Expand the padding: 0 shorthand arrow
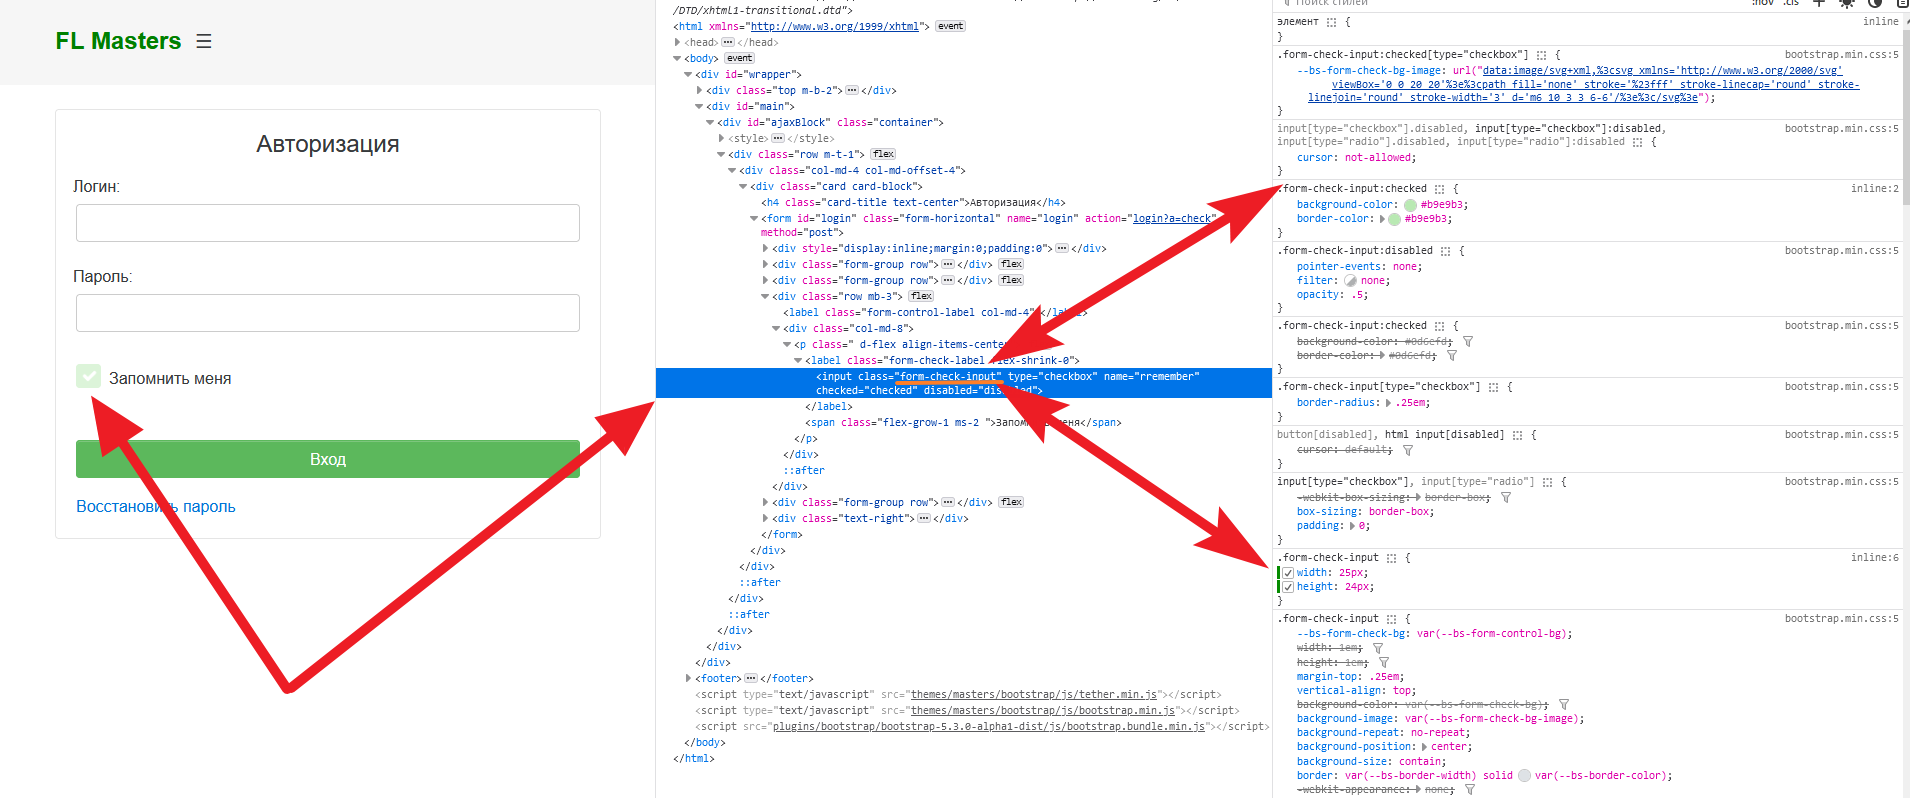 coord(1352,526)
